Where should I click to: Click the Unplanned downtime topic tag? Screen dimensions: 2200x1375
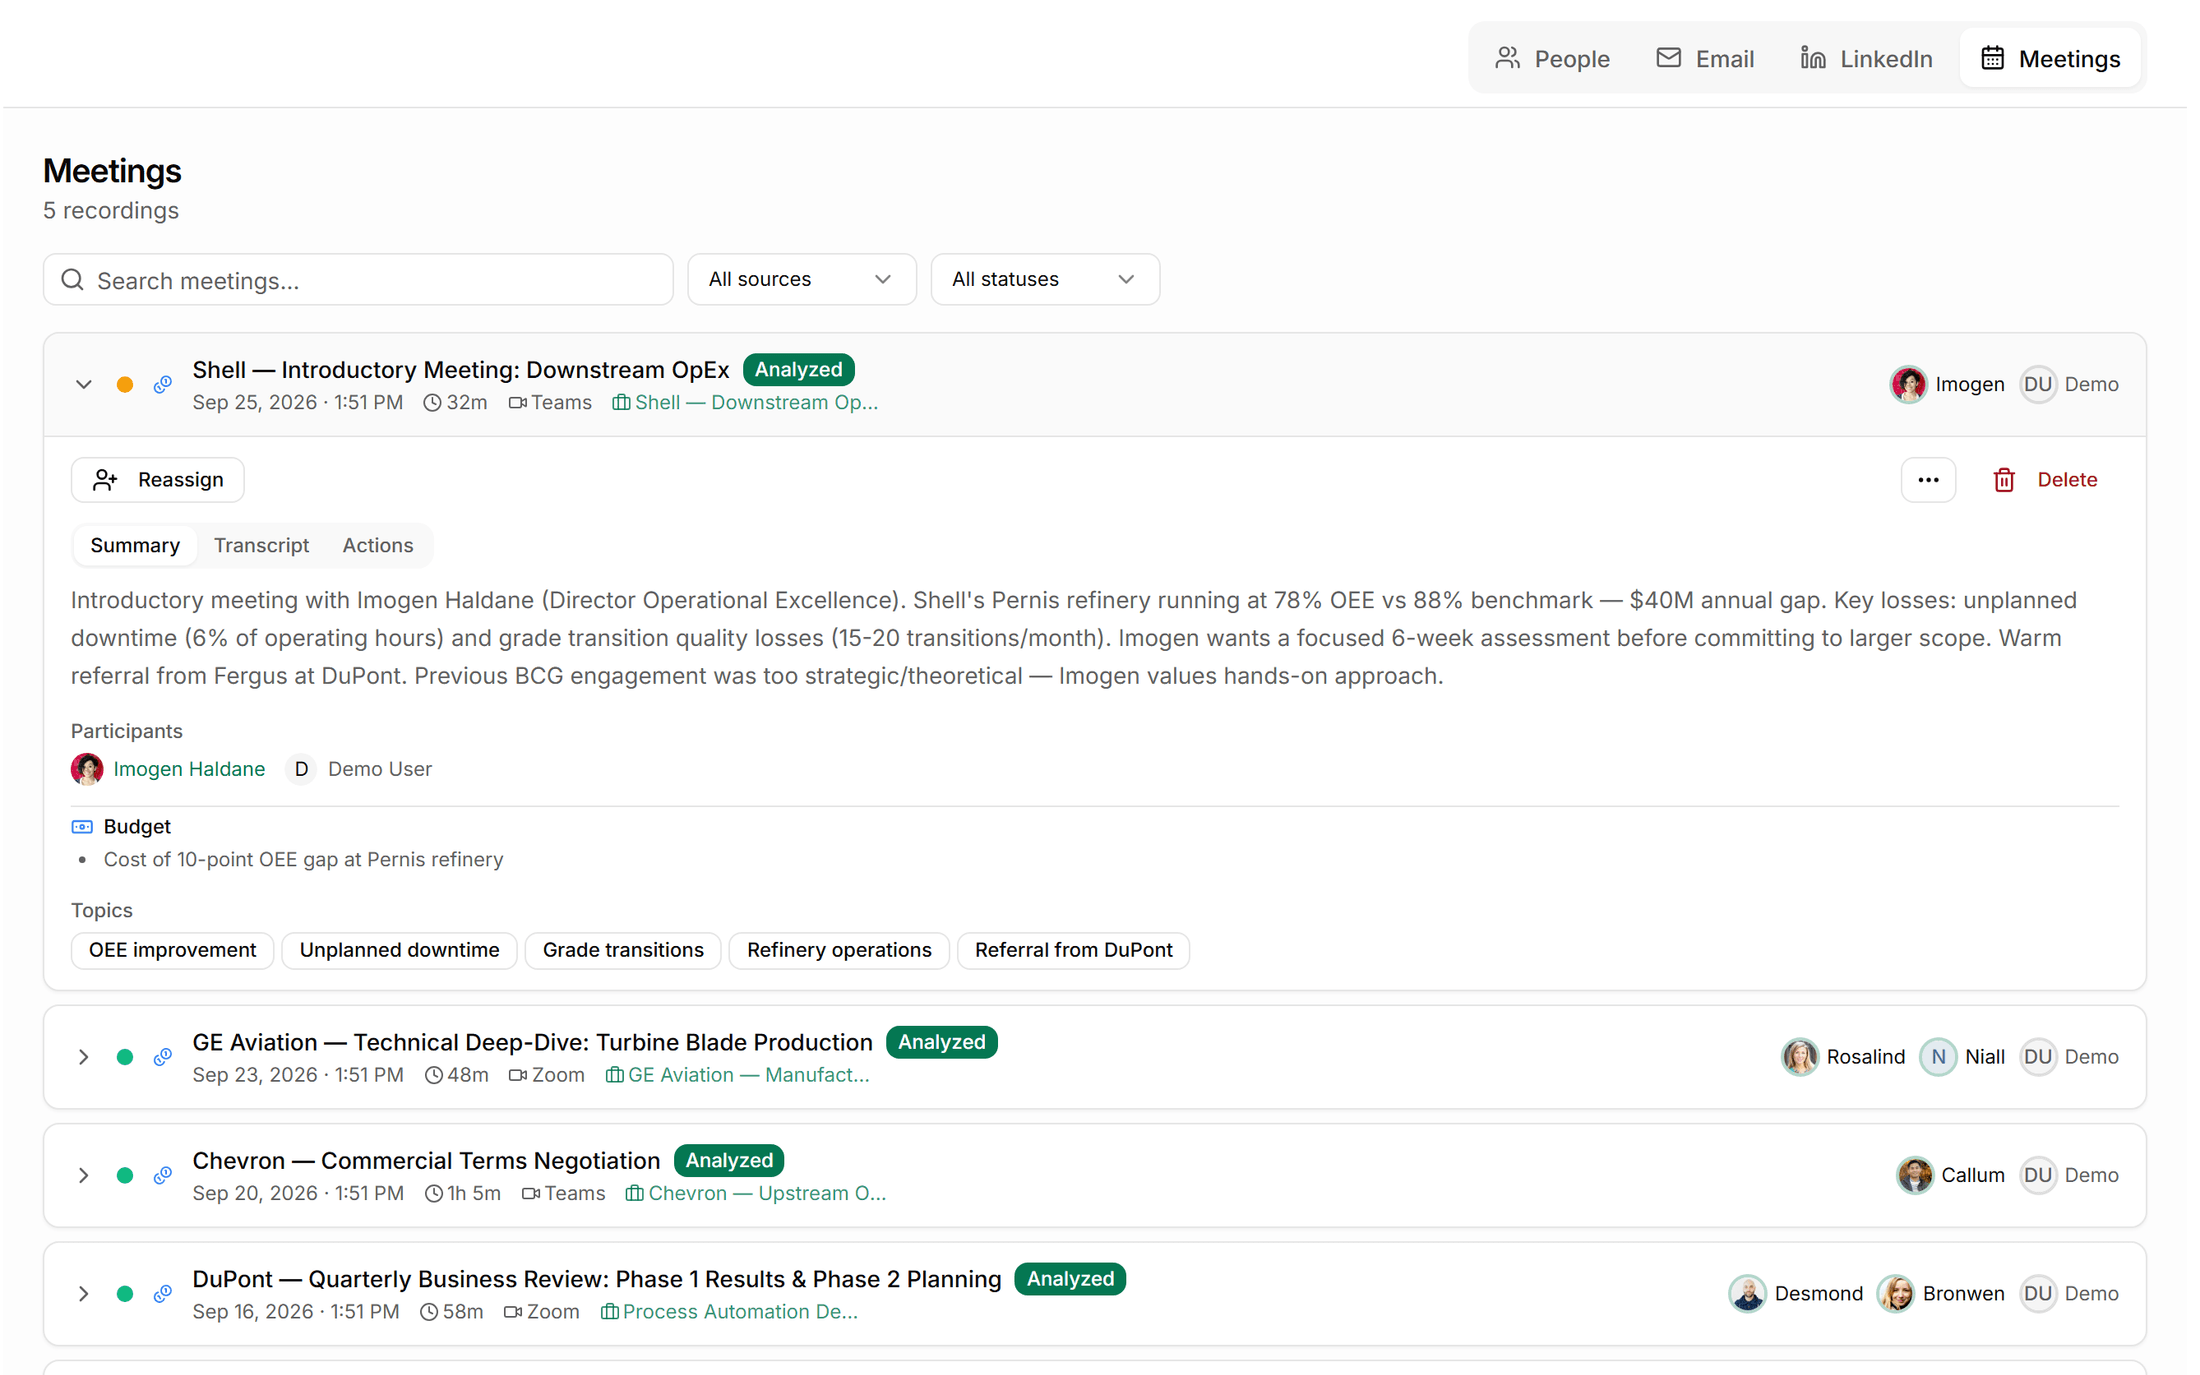399,950
